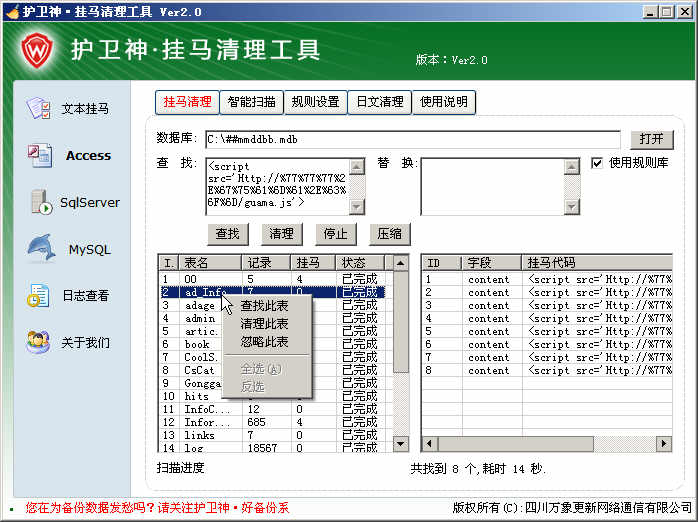Screen dimensions: 698x522
Task: Click the 查找 button
Action: click(x=227, y=234)
